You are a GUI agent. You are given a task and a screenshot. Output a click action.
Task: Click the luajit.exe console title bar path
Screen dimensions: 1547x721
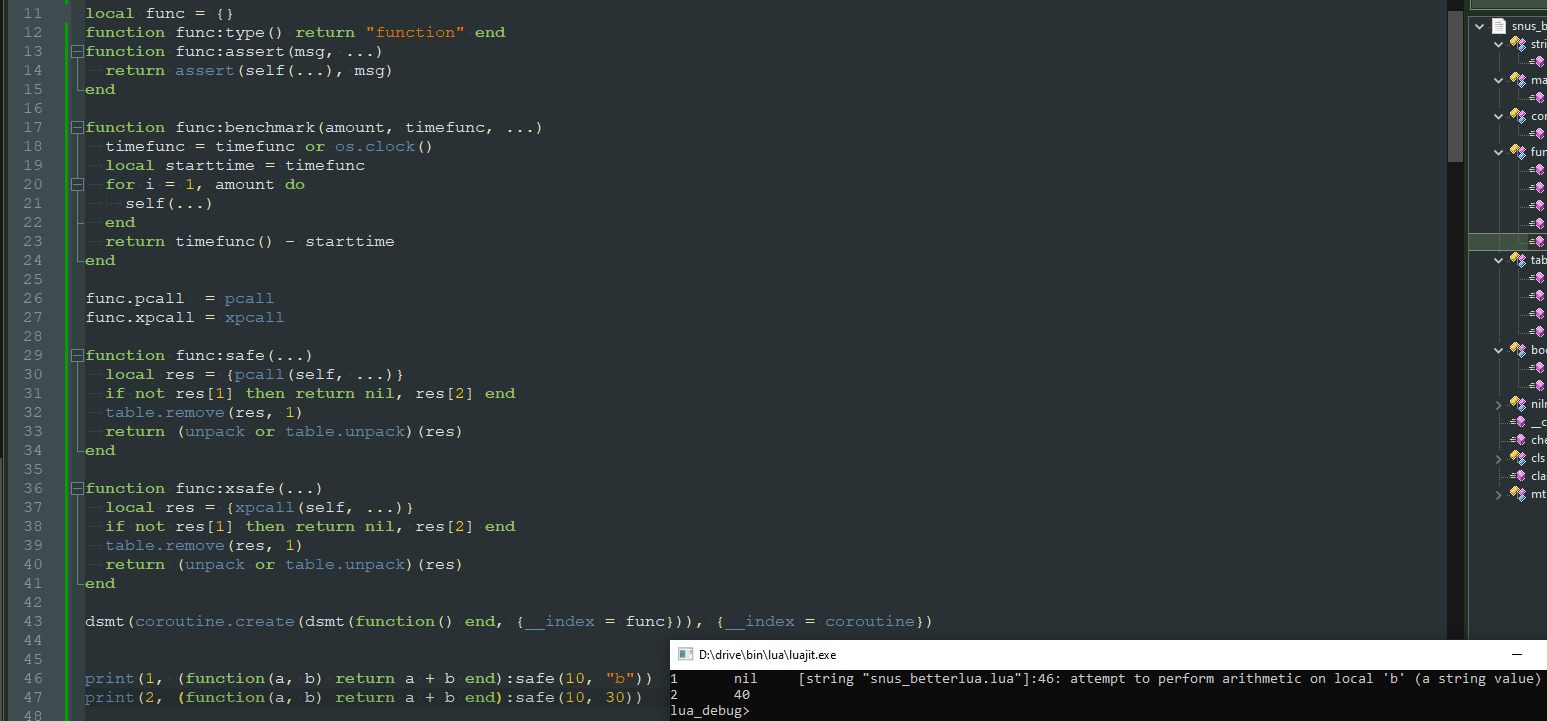pos(768,655)
